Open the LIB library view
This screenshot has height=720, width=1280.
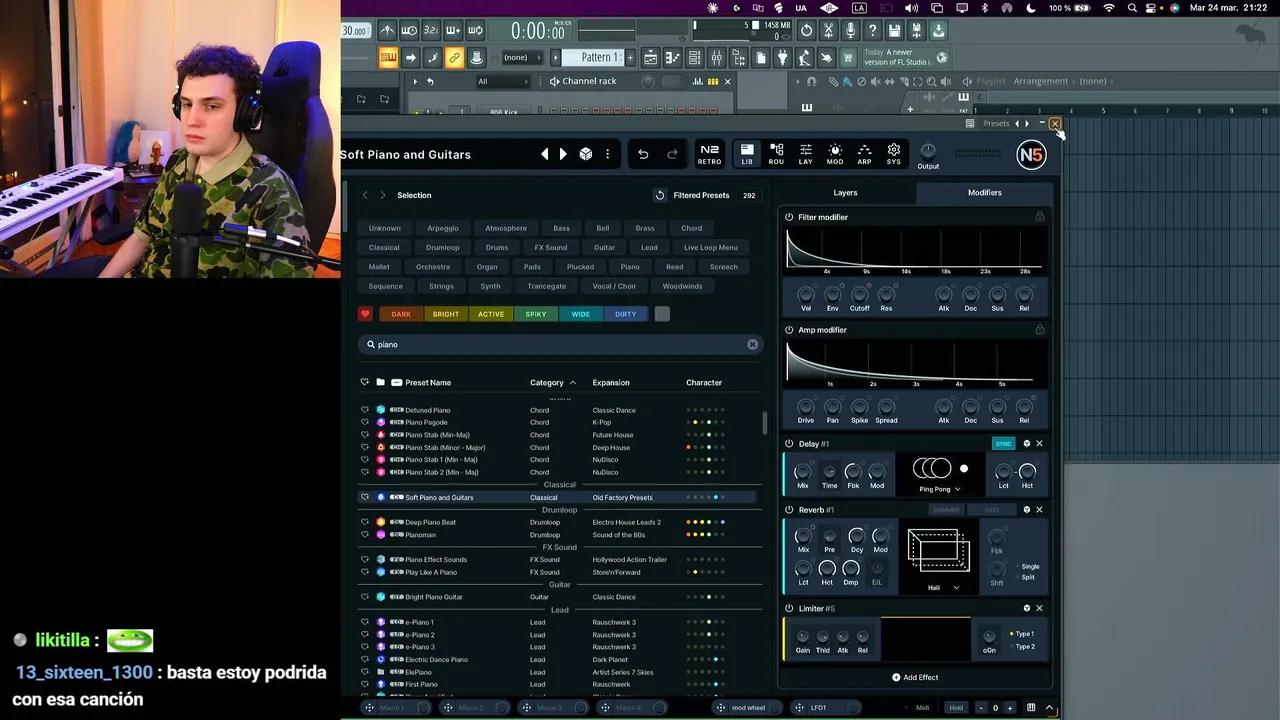[x=747, y=154]
